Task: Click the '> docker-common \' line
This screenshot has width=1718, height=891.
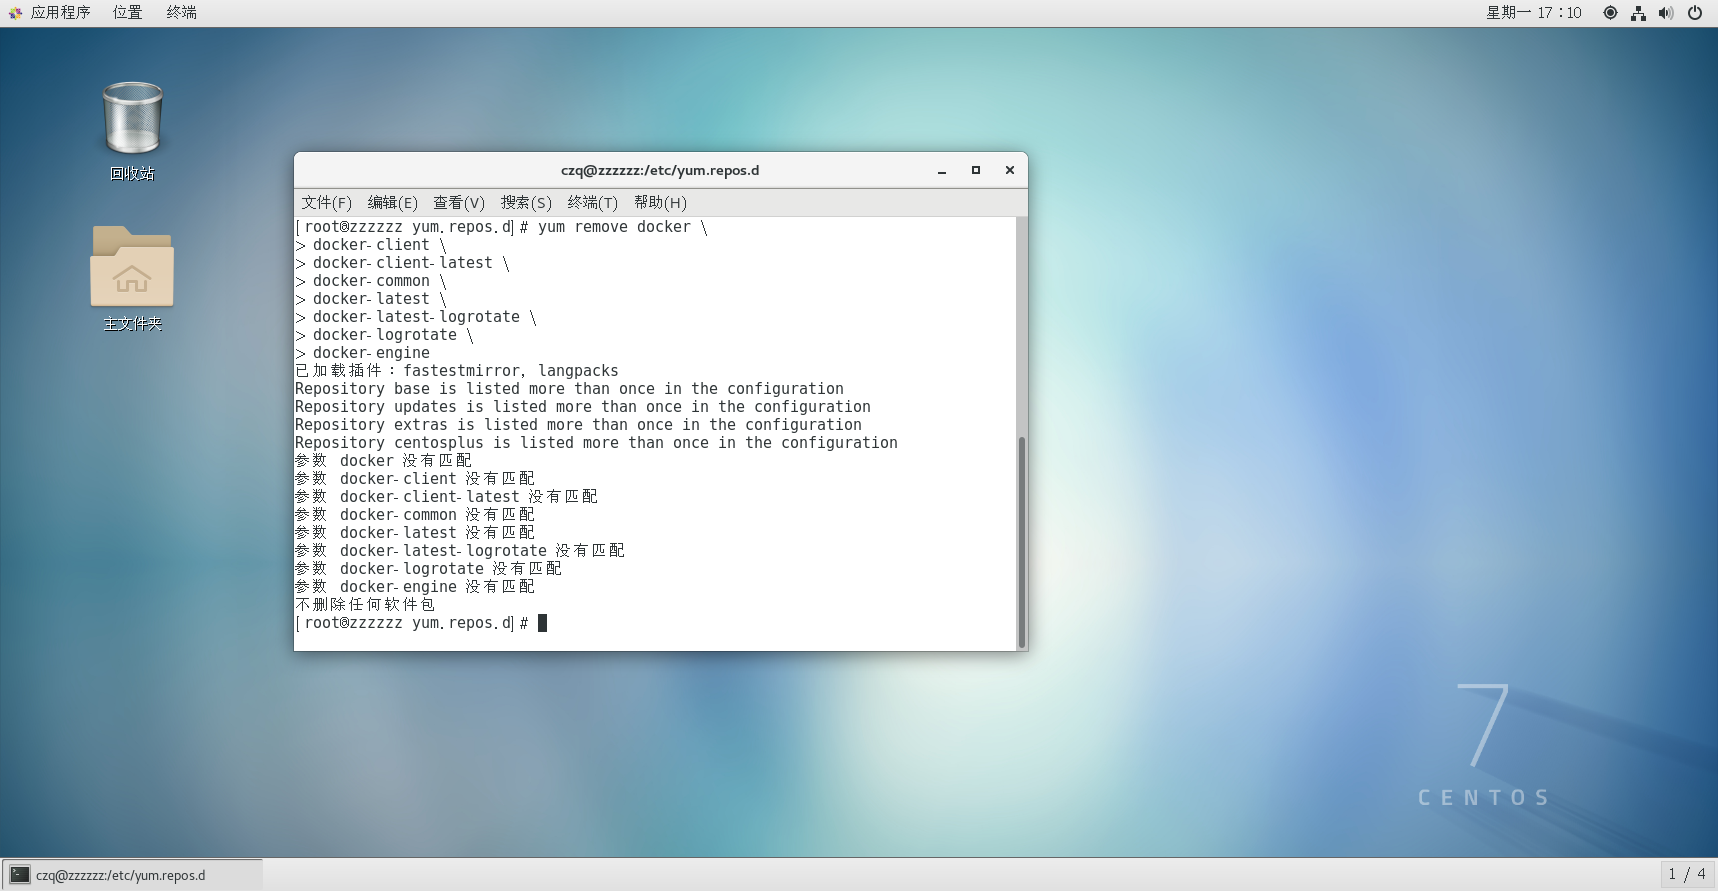Action: (371, 281)
